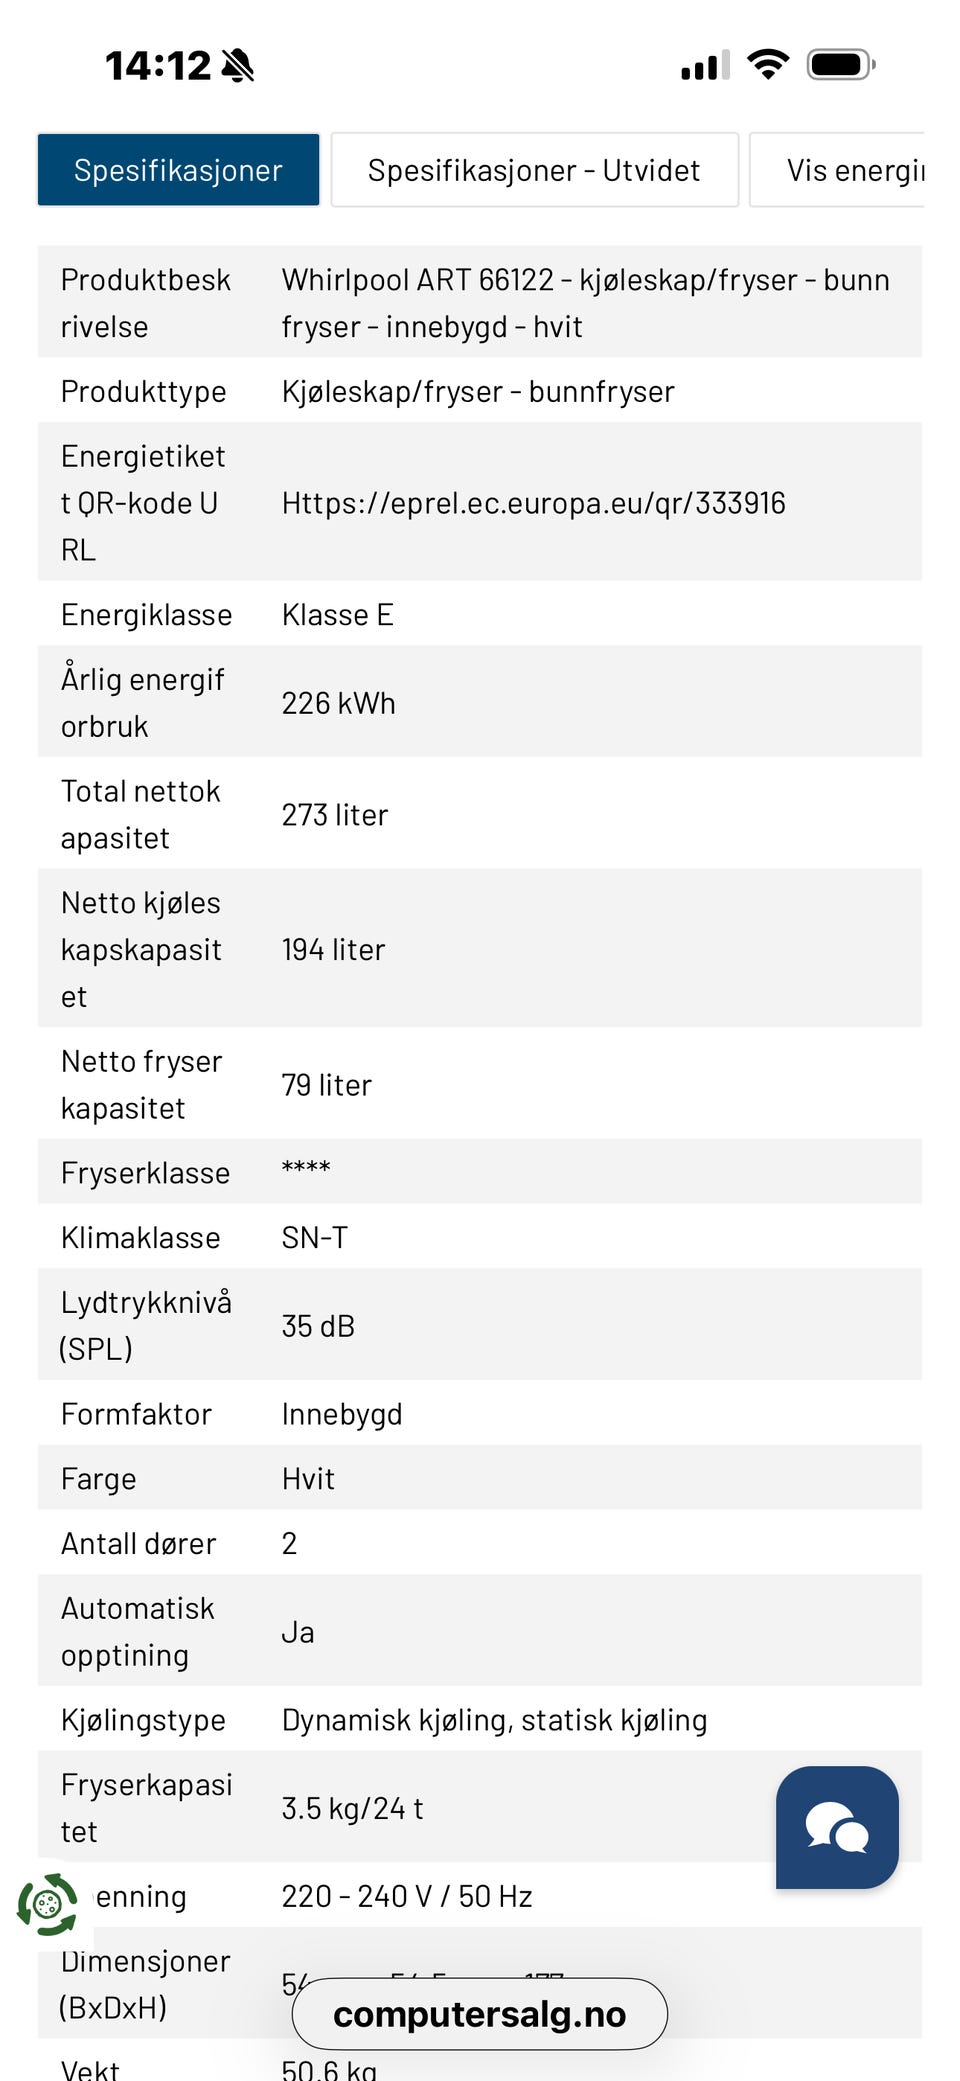
Task: Switch to the Spesifikasjoner tab
Action: pos(178,170)
